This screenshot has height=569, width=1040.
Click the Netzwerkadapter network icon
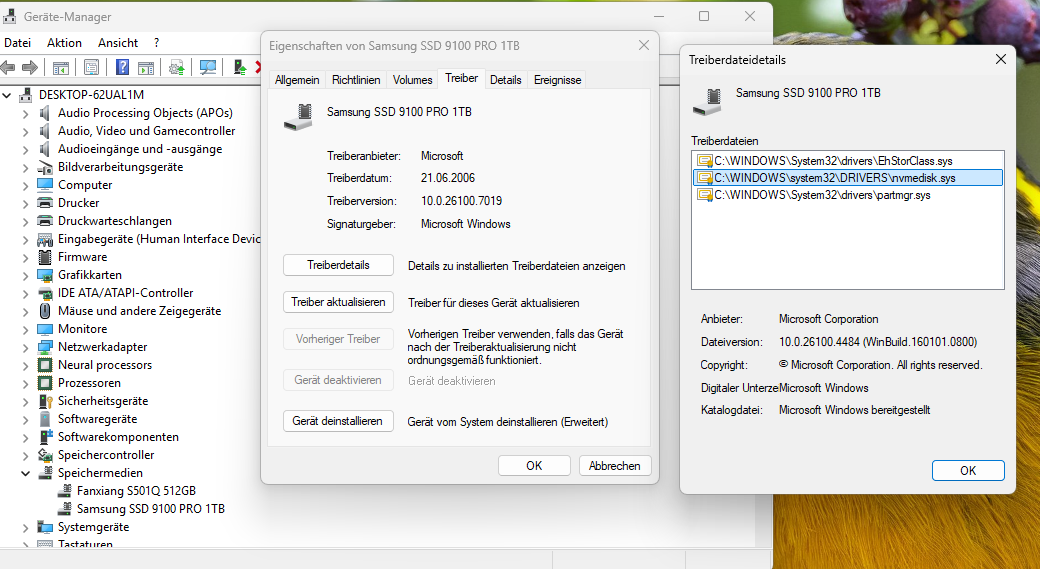coord(44,347)
